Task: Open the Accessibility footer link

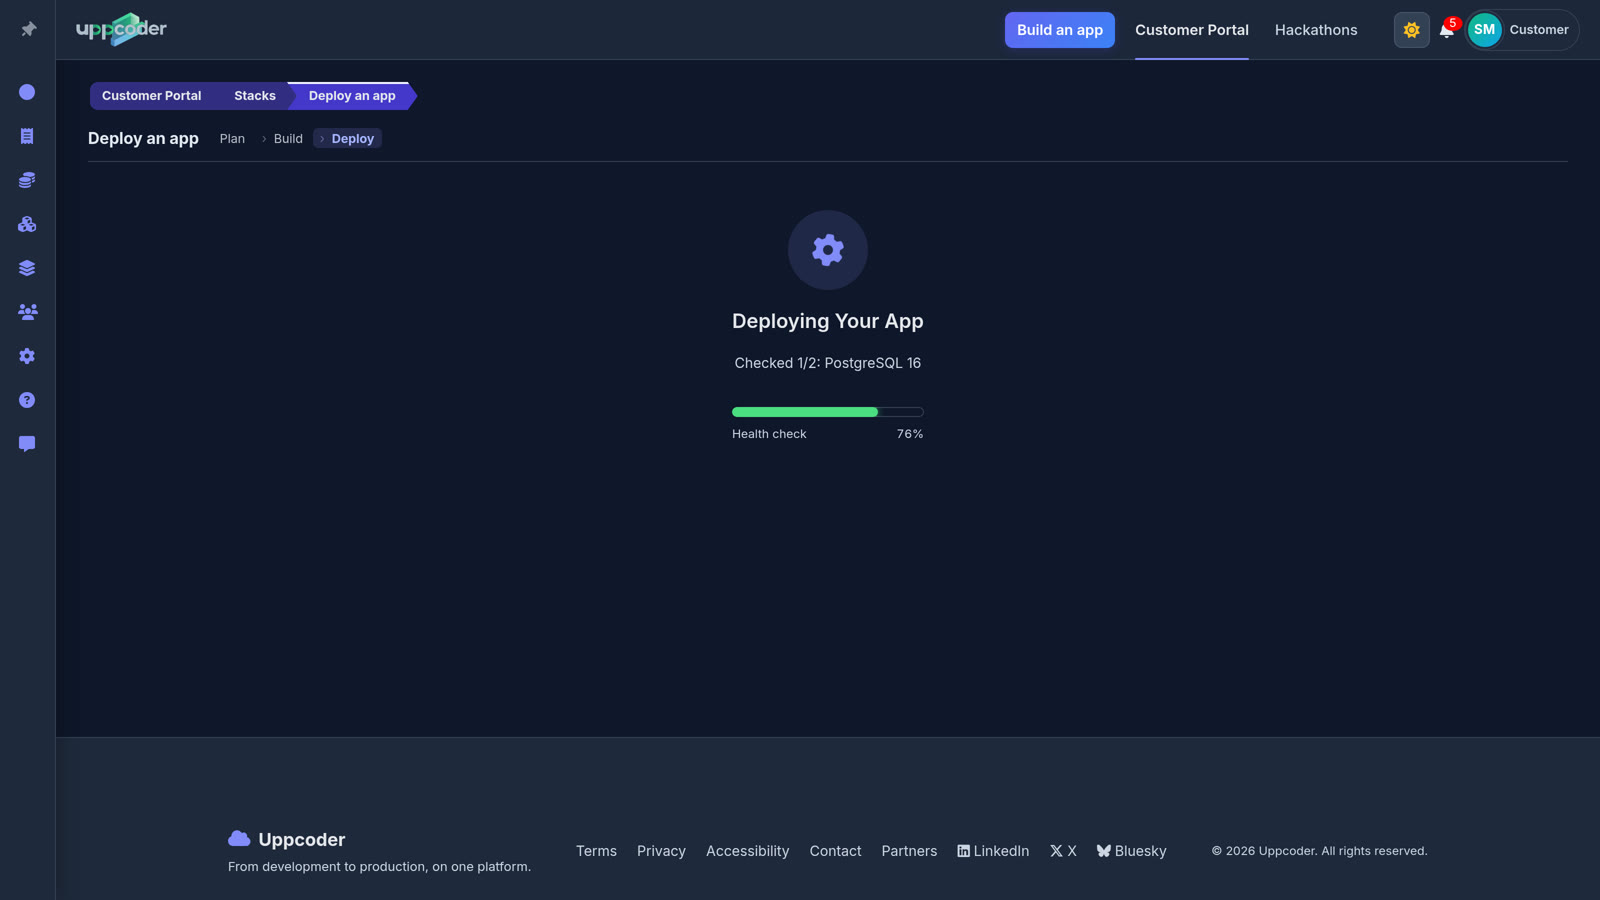Action: pyautogui.click(x=747, y=851)
